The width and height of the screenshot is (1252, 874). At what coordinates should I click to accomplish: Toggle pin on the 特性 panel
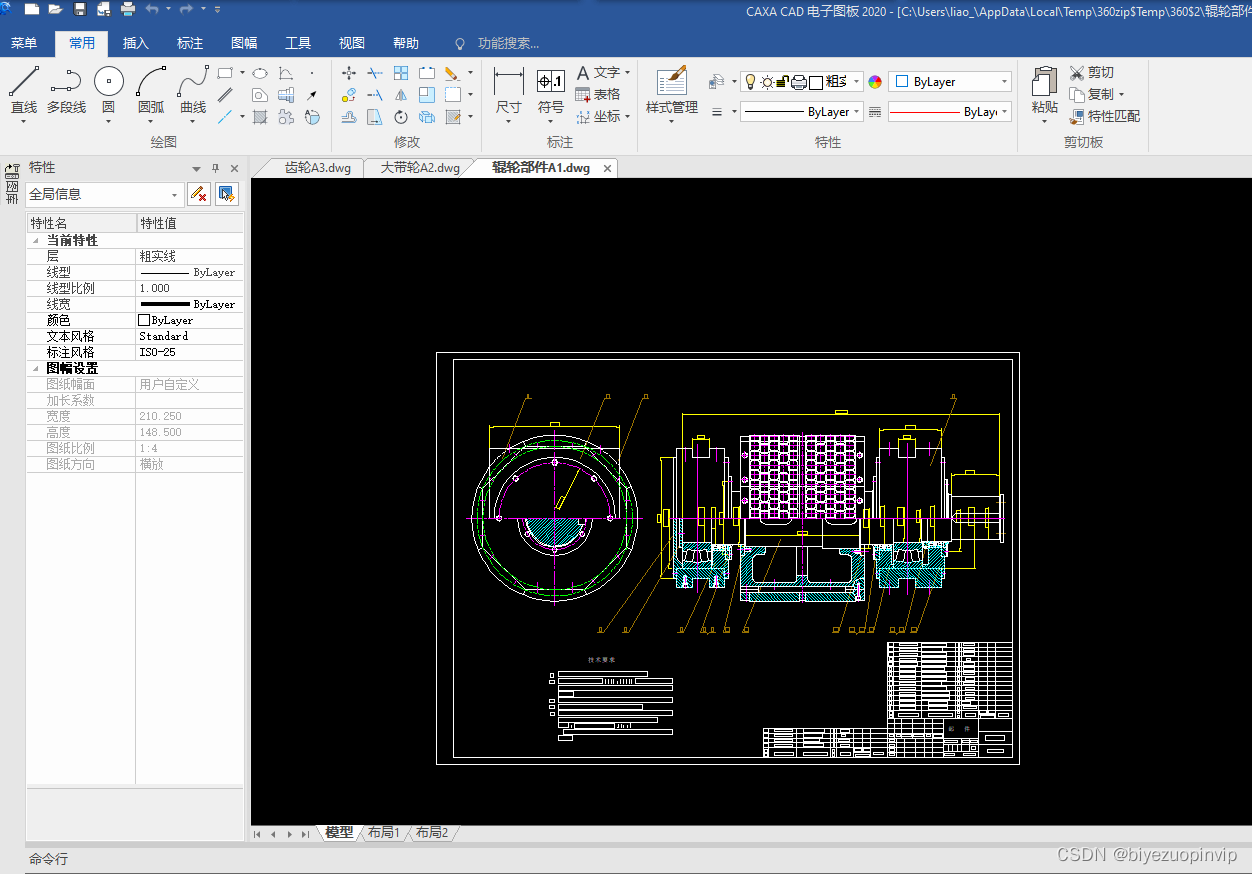click(215, 168)
